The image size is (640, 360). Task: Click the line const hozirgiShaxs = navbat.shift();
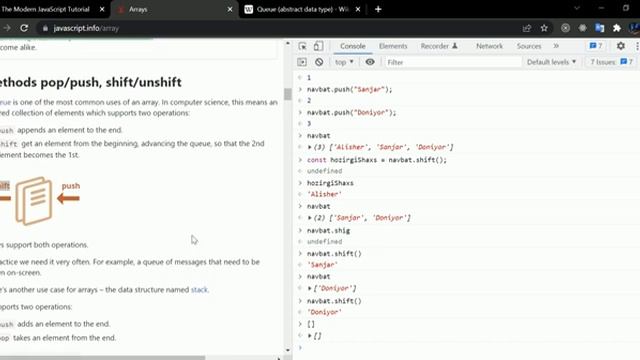pyautogui.click(x=377, y=160)
